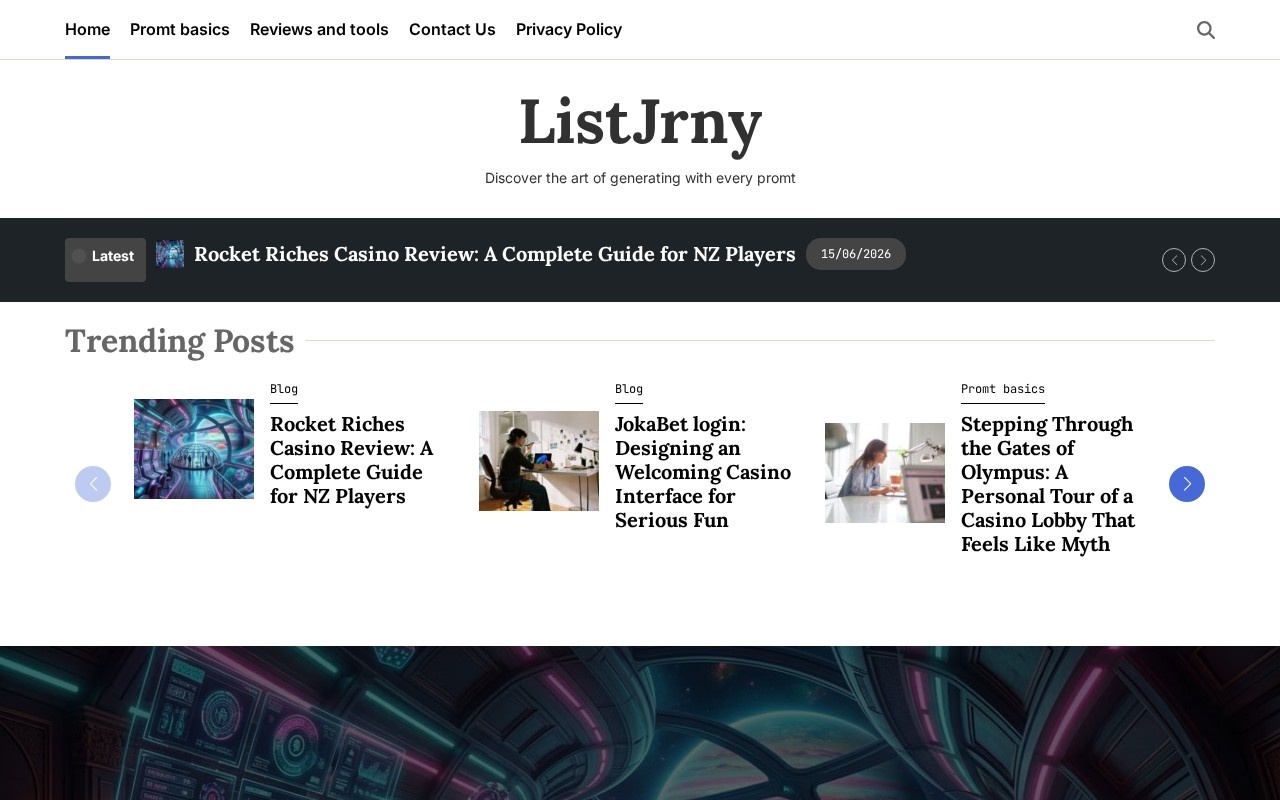
Task: Click the futuristic casino banner image
Action: pyautogui.click(x=640, y=723)
